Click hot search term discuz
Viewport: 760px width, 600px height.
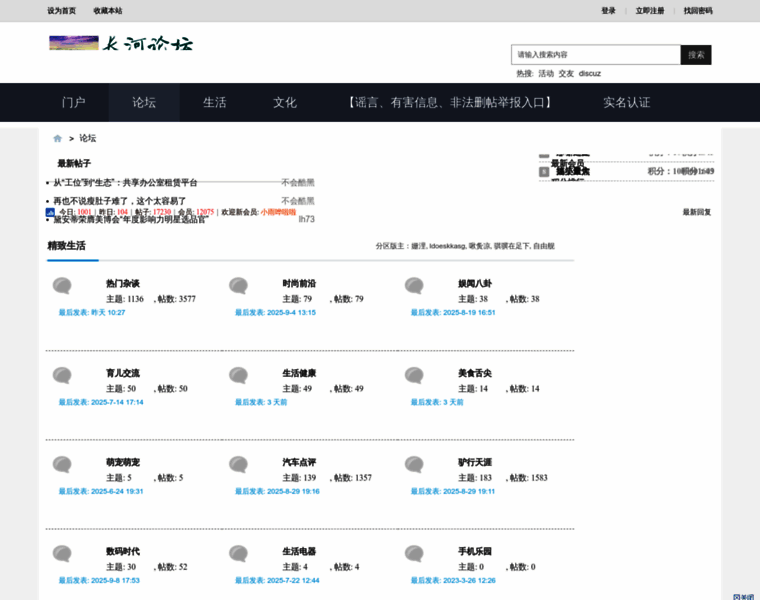(590, 74)
